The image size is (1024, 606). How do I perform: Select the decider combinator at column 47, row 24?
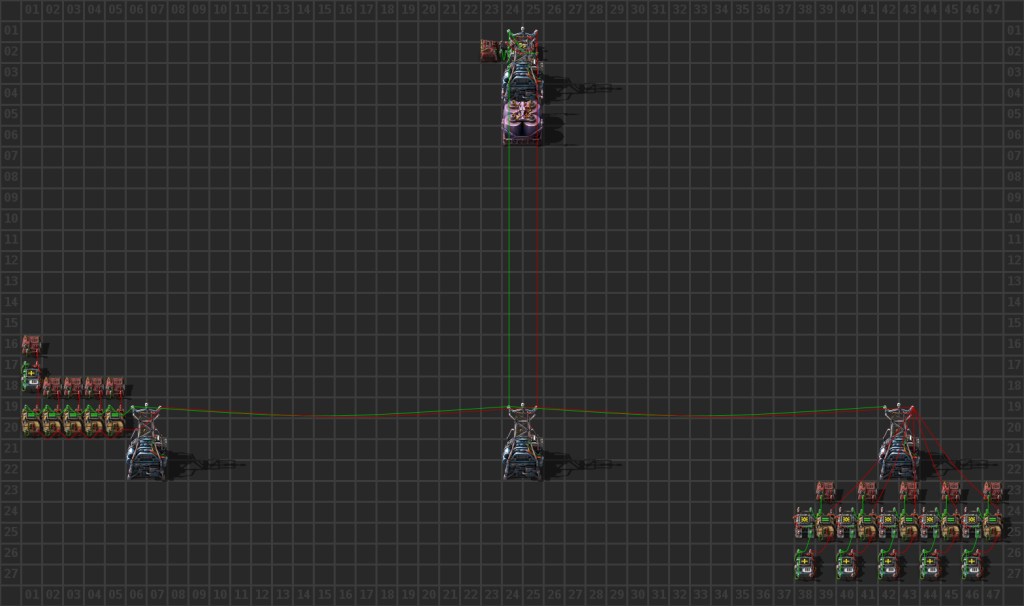993,524
